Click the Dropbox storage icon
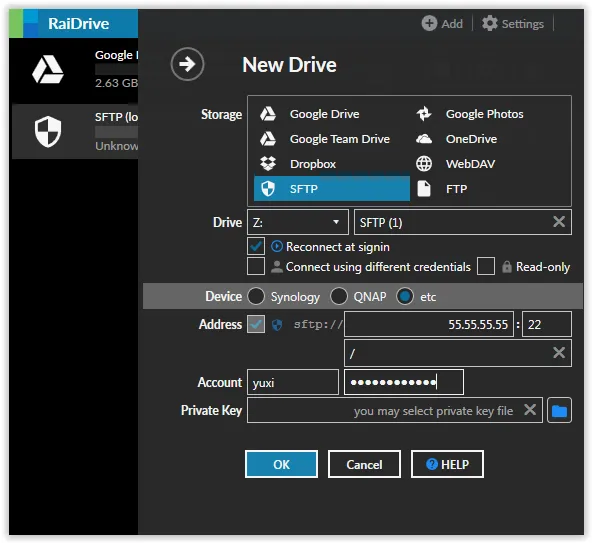Screen dimensions: 592x543 pyautogui.click(x=268, y=164)
